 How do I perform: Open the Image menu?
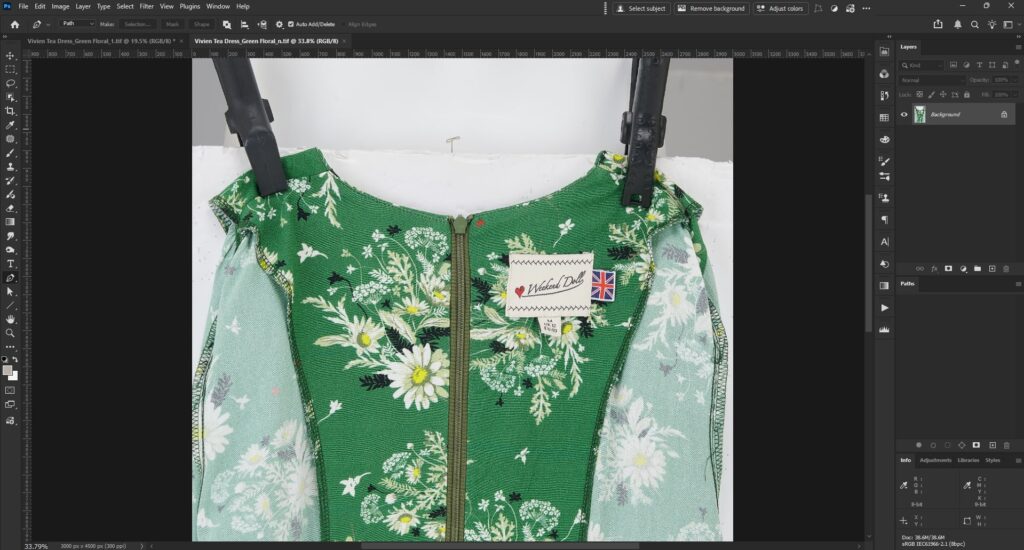(60, 7)
